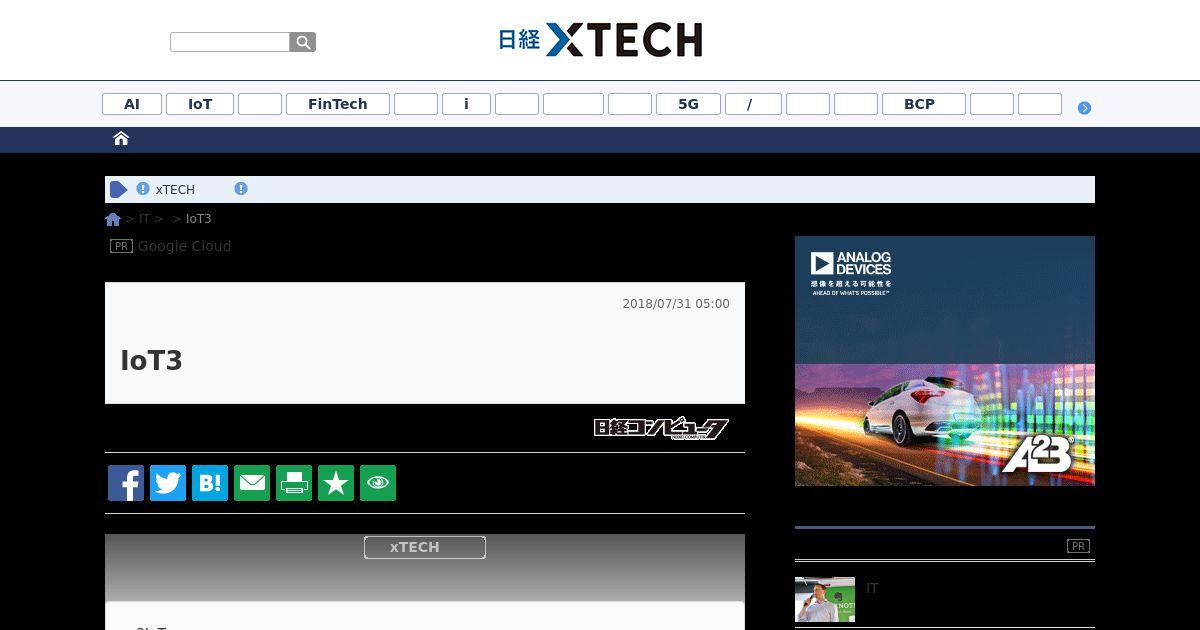Viewport: 1200px width, 630px height.
Task: Open the IoT3 breadcrumb entry
Action: click(x=198, y=219)
